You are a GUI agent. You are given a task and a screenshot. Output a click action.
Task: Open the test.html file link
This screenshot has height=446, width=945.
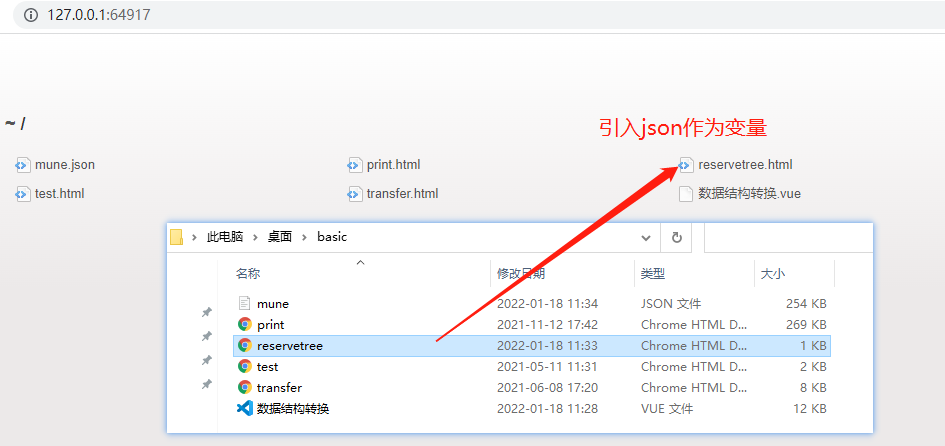[60, 194]
